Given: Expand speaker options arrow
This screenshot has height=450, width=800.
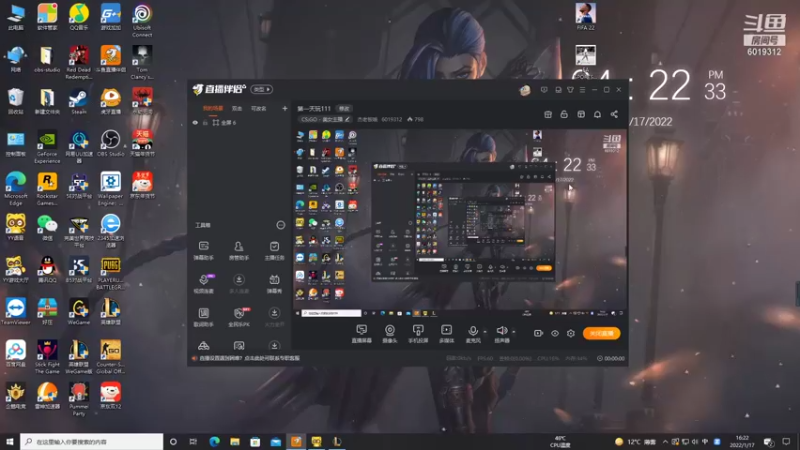Looking at the screenshot, I should pos(513,332).
